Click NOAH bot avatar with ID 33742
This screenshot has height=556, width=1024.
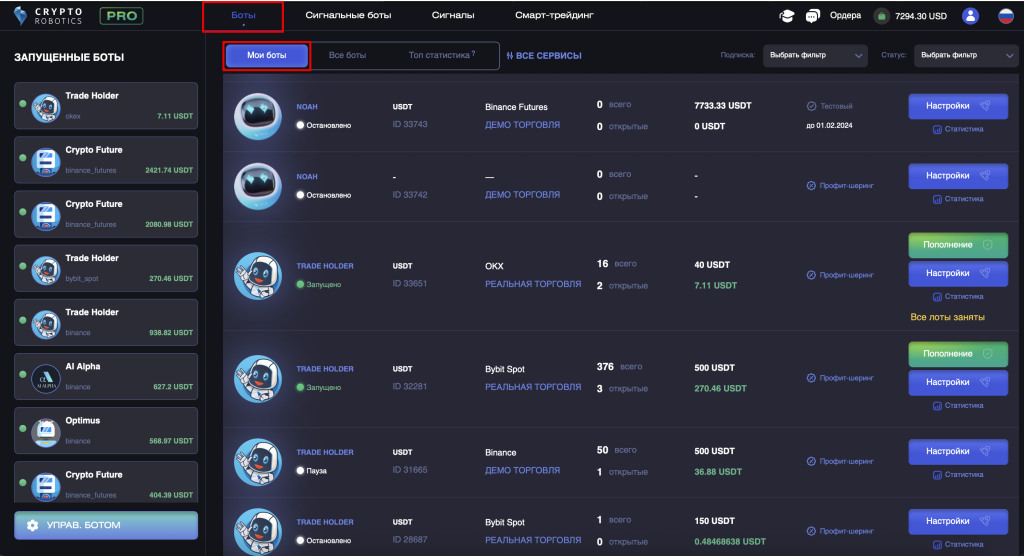(258, 186)
